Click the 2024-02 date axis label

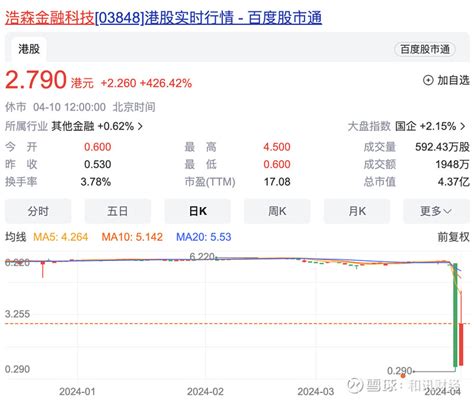click(x=205, y=391)
